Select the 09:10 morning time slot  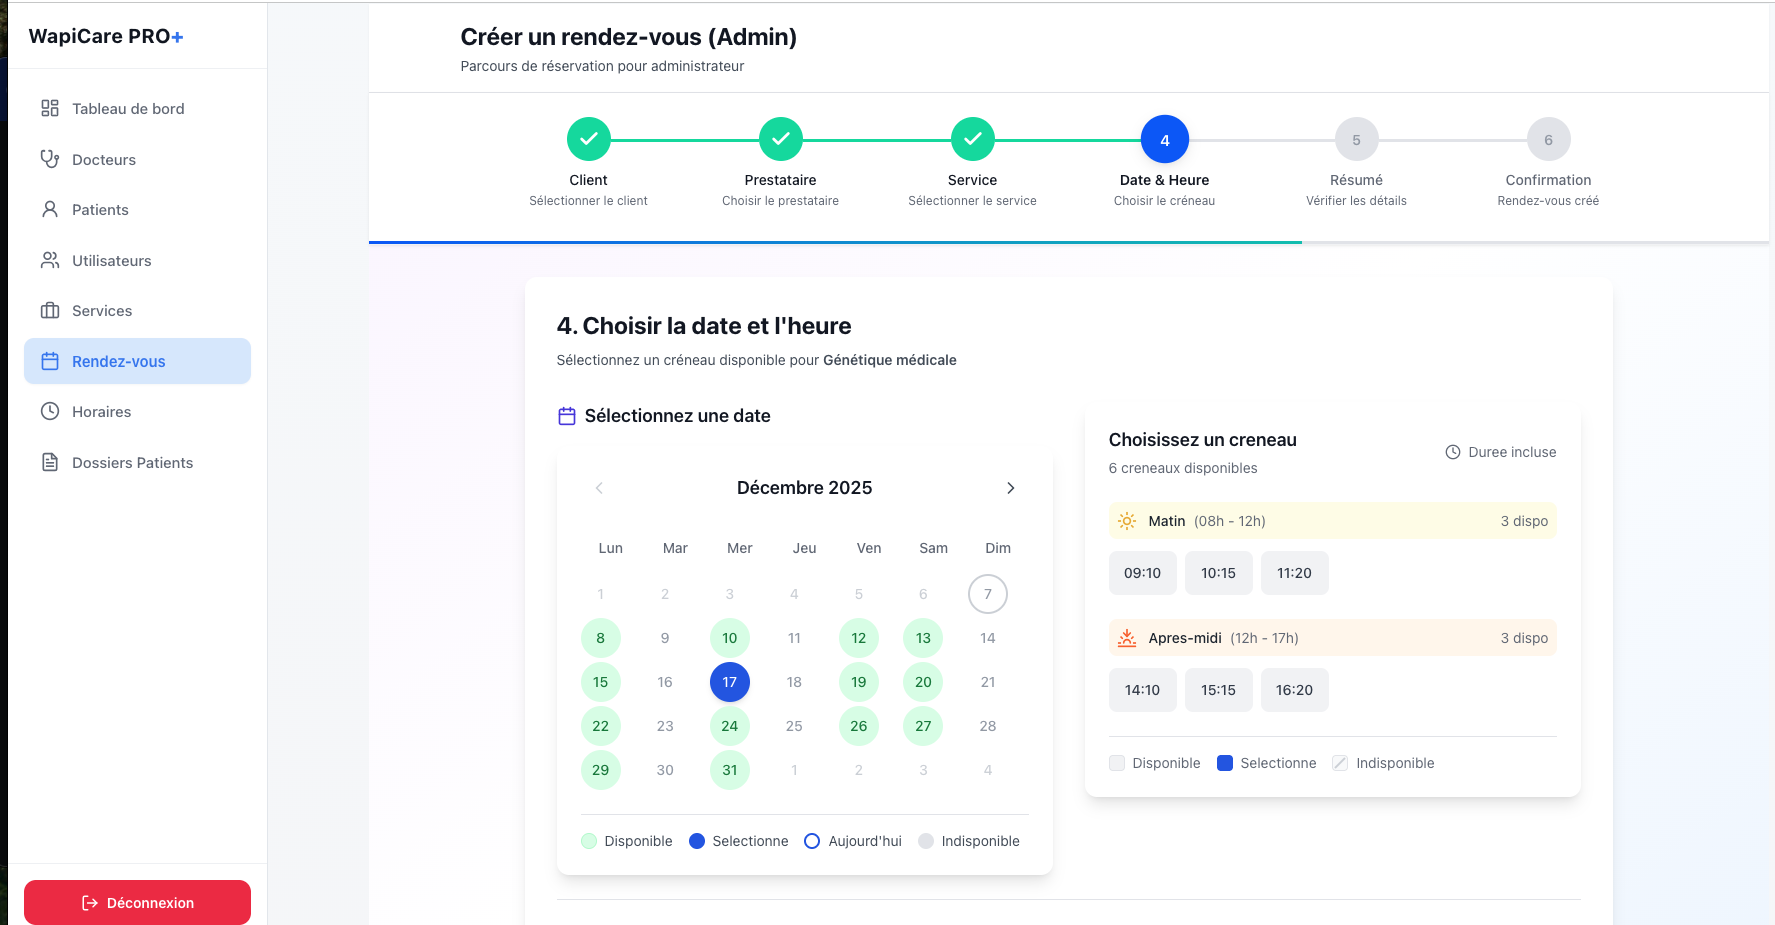[1142, 572]
